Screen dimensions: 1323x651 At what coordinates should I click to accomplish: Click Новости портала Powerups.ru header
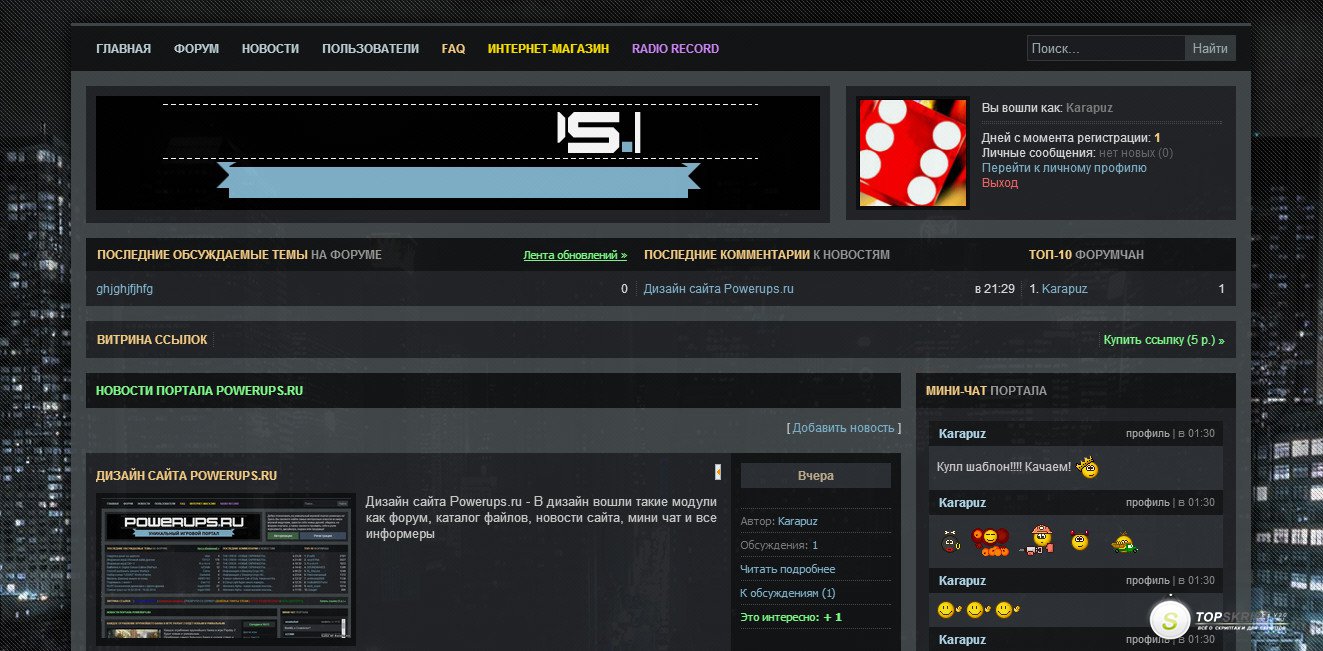point(199,390)
